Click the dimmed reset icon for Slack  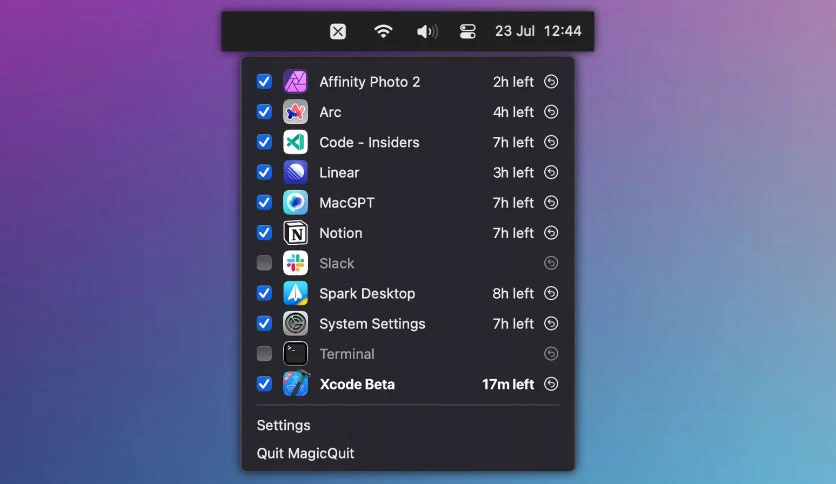point(551,263)
